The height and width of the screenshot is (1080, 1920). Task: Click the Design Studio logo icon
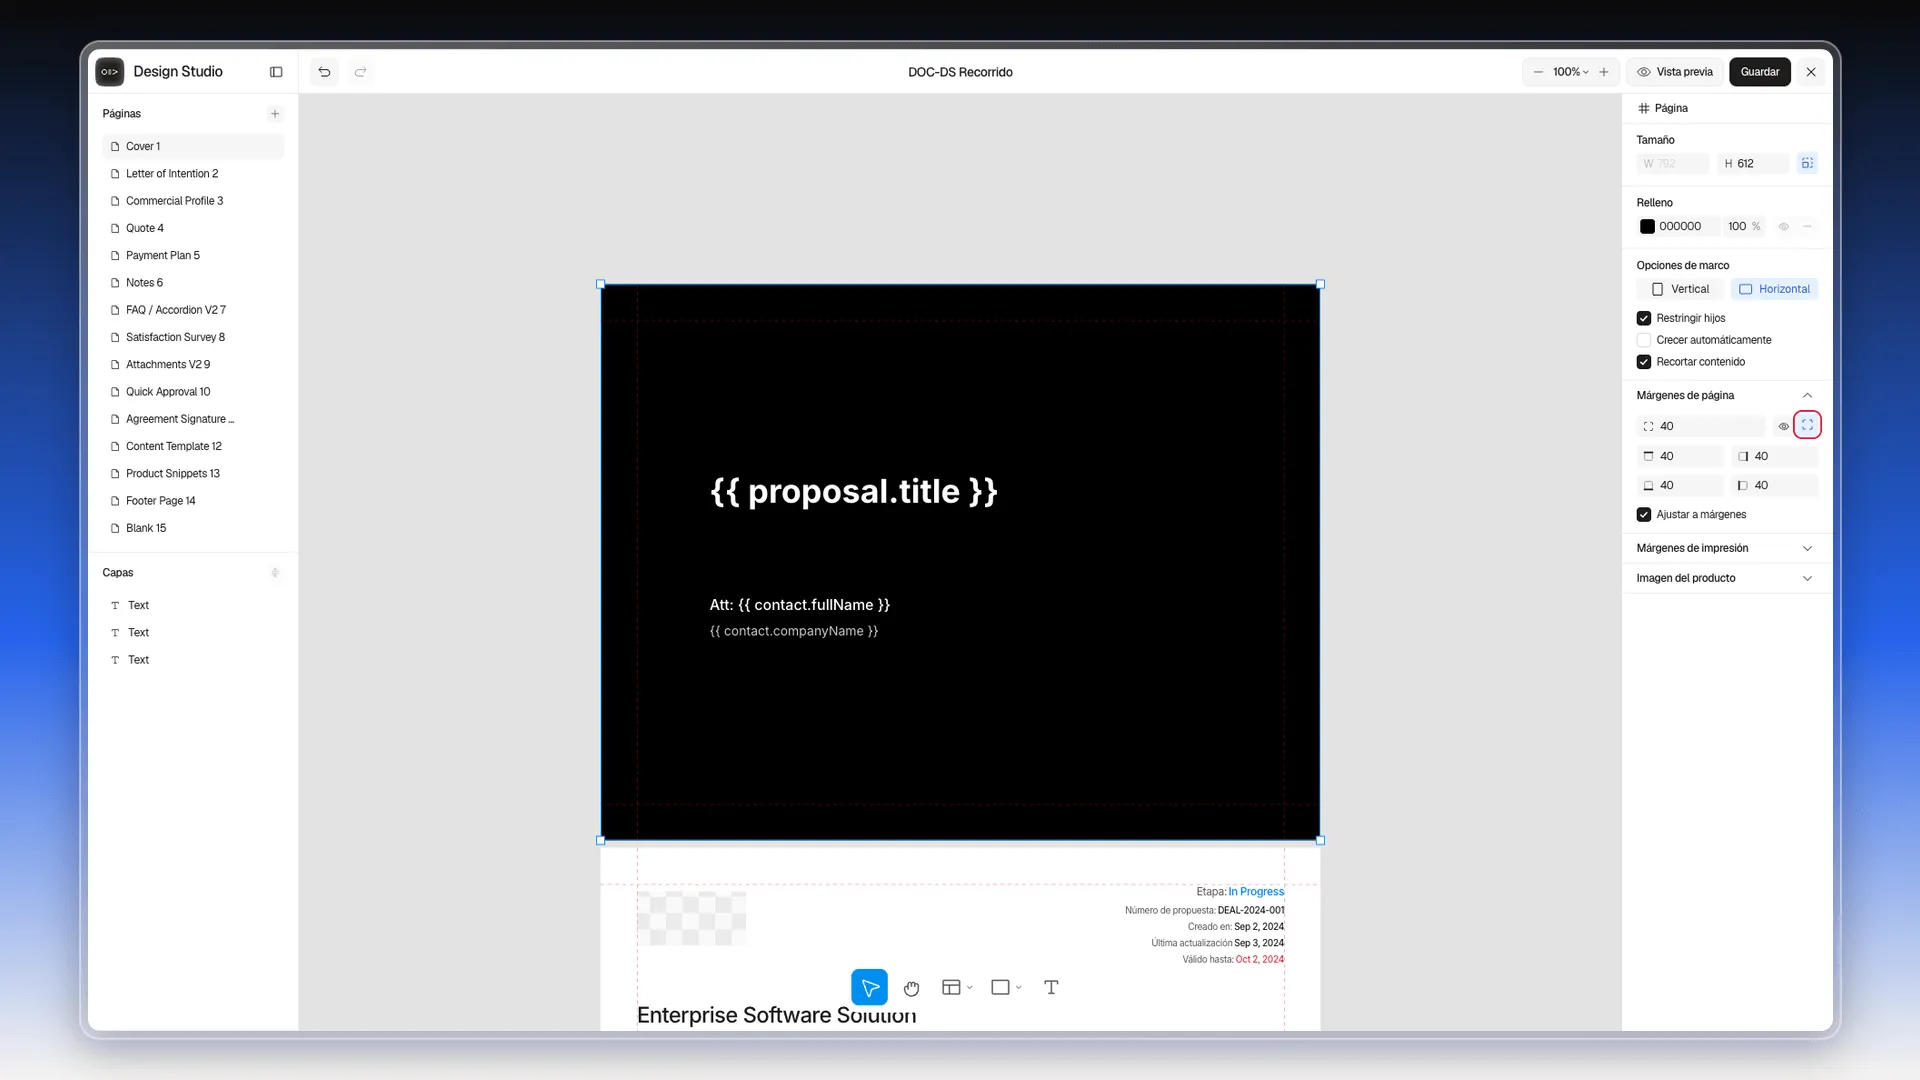(x=110, y=72)
